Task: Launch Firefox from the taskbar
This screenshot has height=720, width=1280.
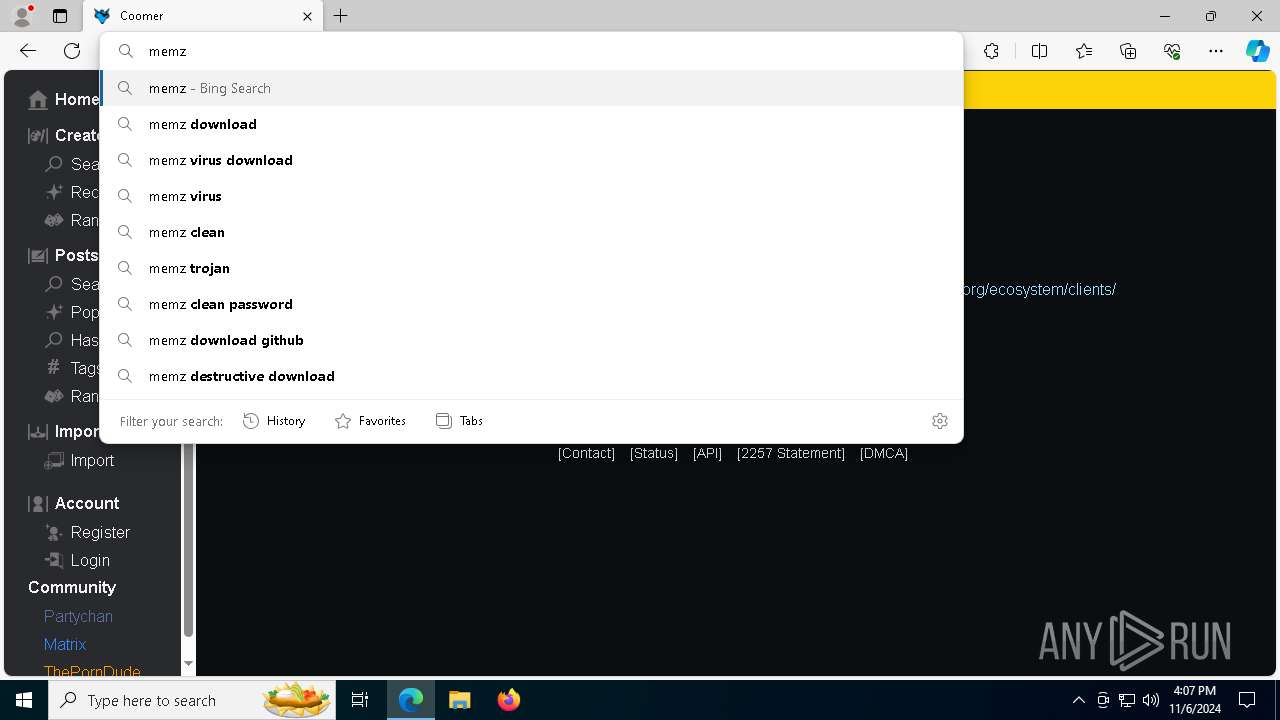Action: click(x=509, y=700)
